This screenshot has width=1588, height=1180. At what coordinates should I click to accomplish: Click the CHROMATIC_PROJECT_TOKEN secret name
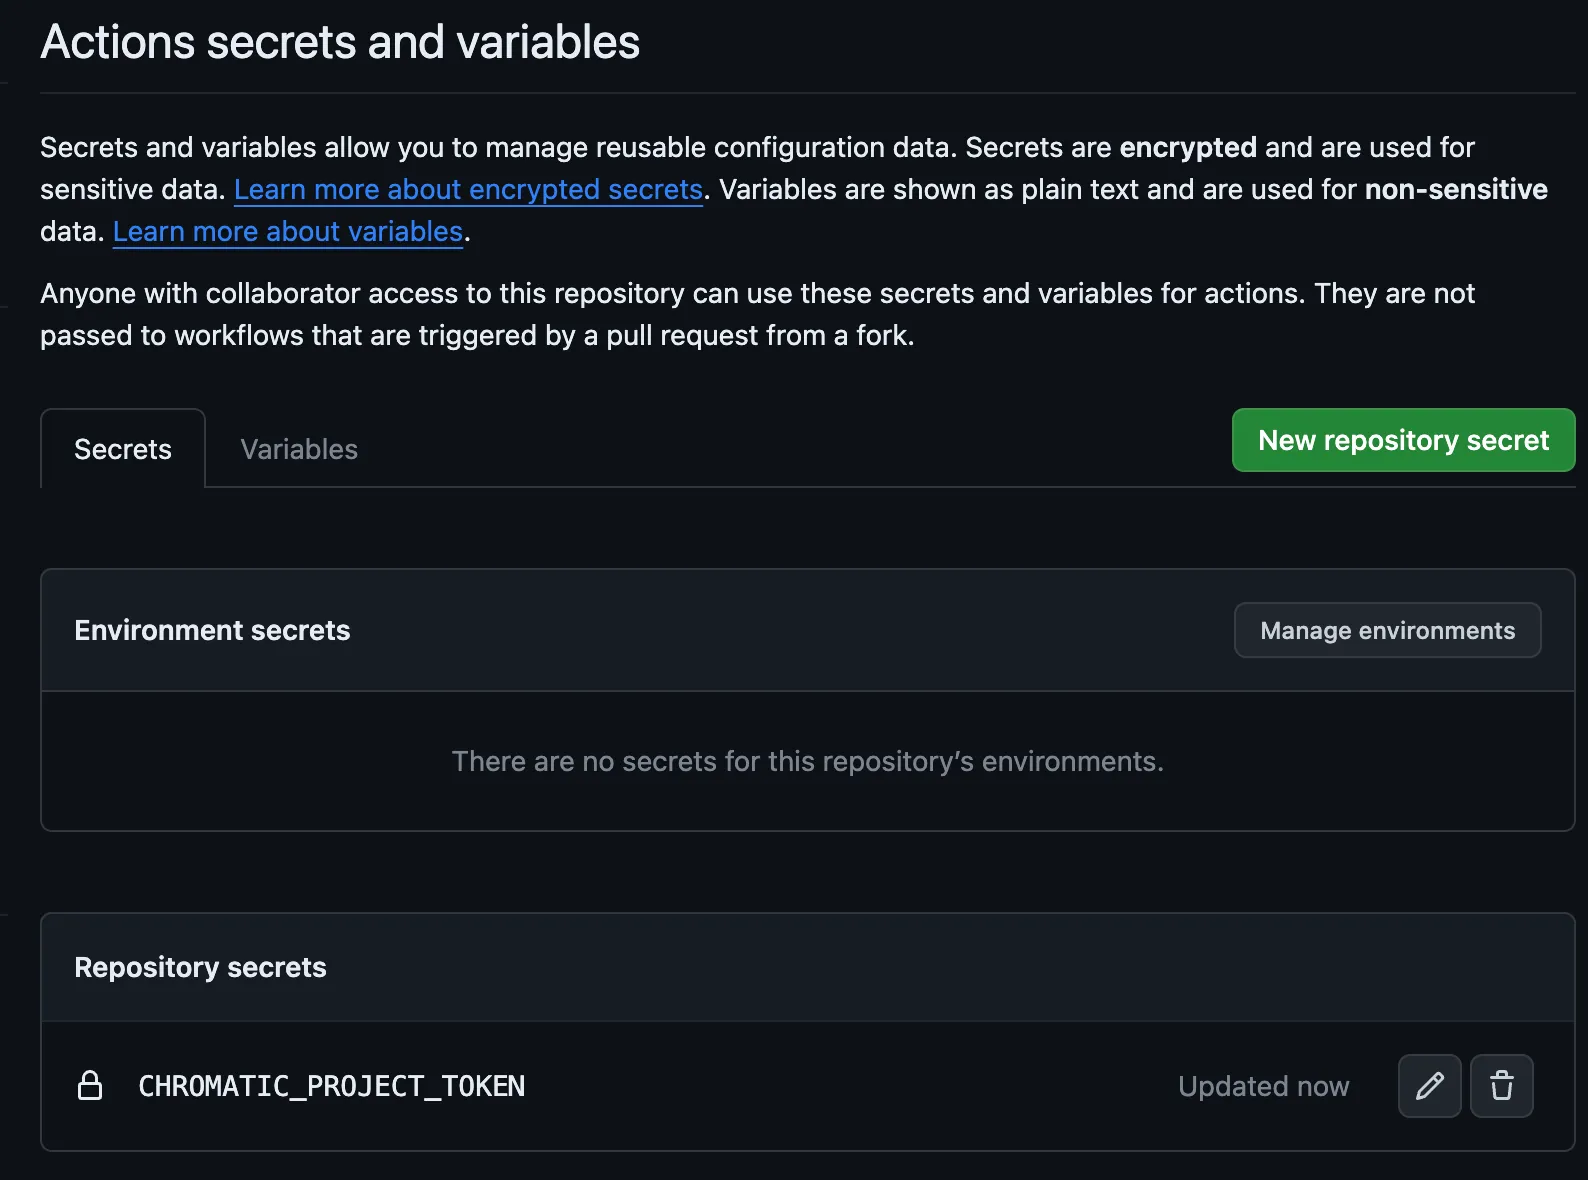tap(331, 1087)
